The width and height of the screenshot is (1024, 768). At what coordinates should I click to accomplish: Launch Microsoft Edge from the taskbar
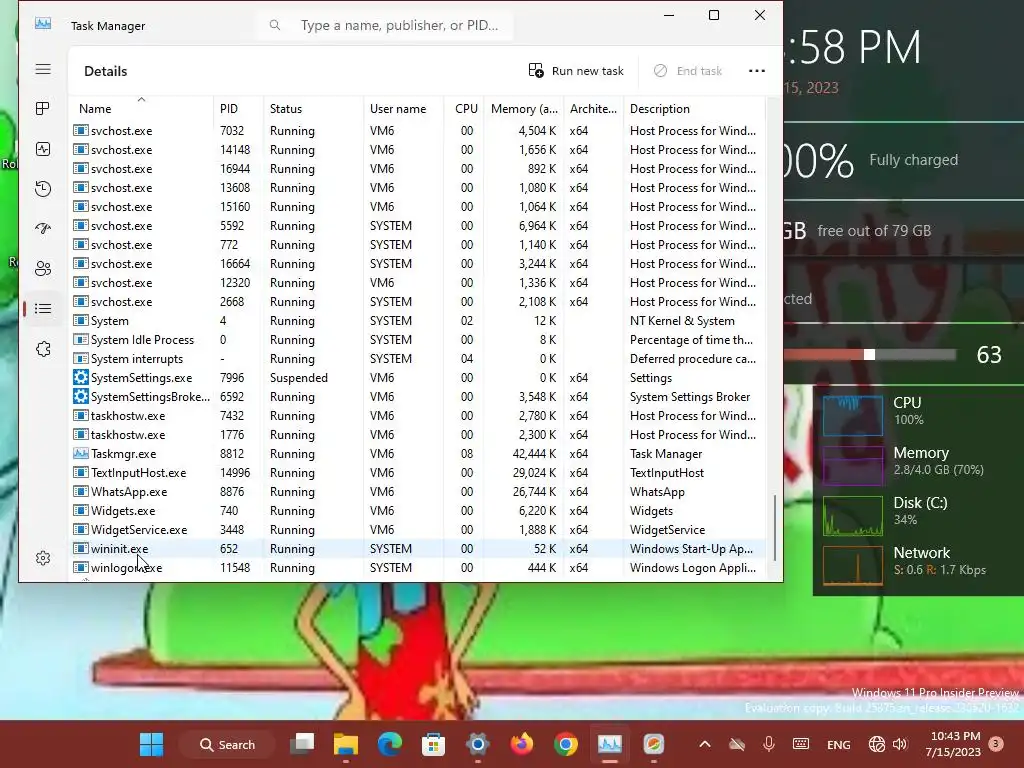(x=390, y=744)
